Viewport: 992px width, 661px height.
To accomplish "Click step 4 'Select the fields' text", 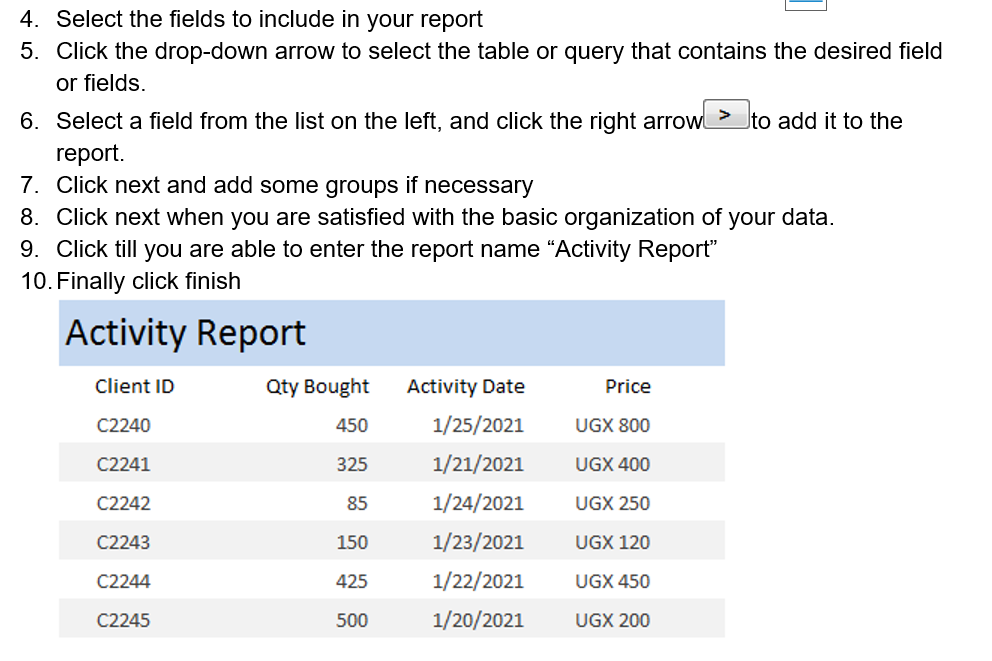I will click(268, 19).
